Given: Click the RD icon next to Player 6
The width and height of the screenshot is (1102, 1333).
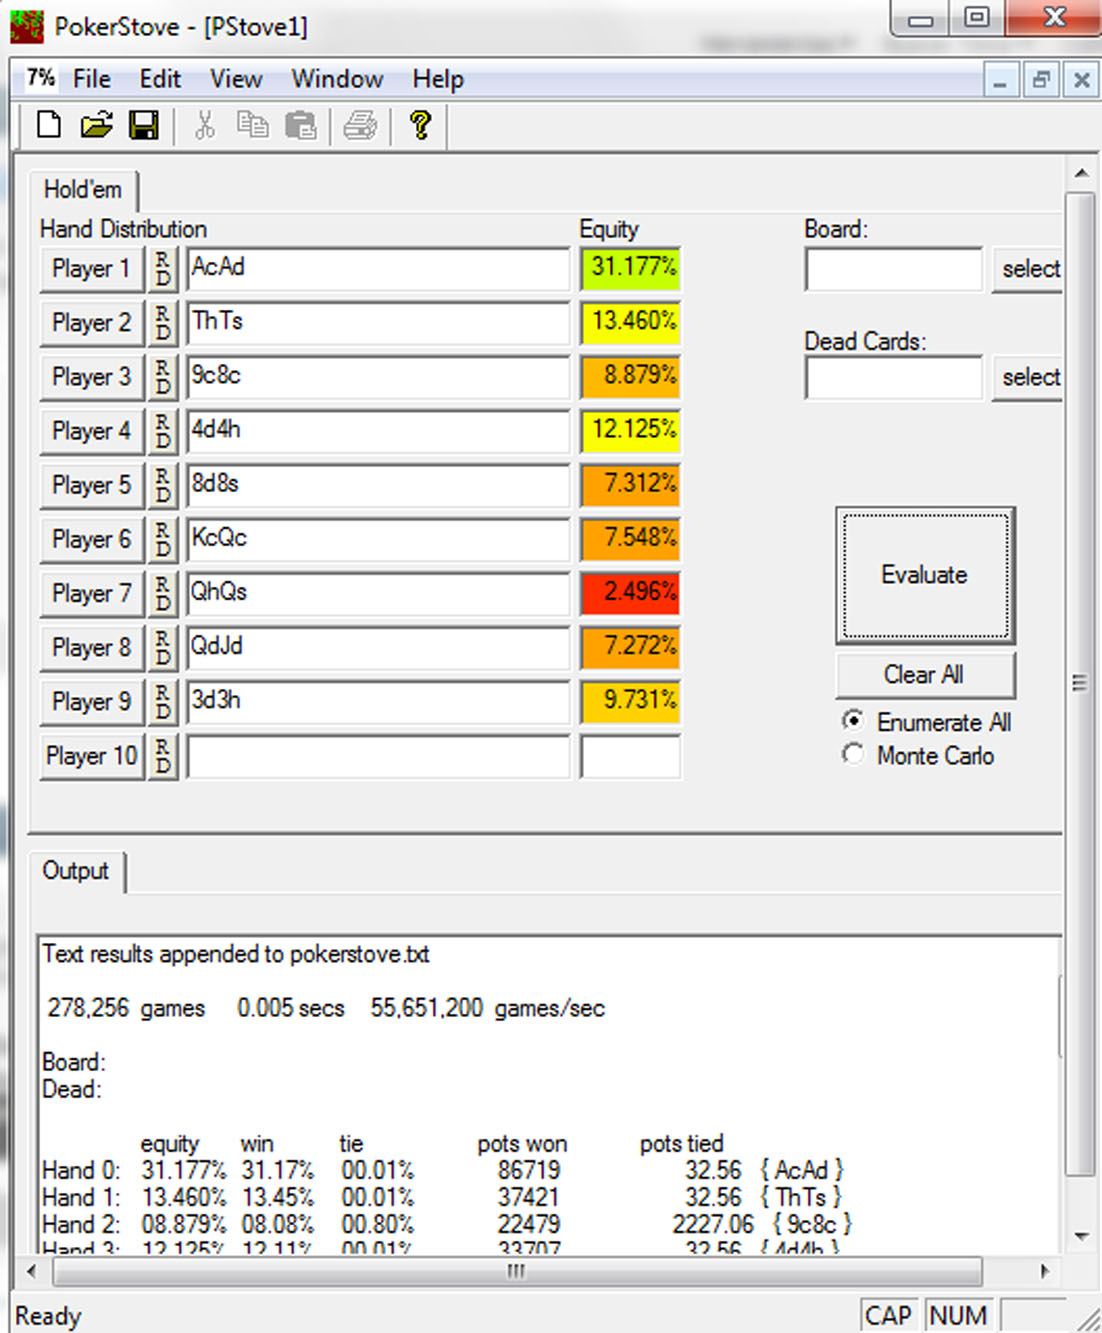Looking at the screenshot, I should tap(163, 539).
